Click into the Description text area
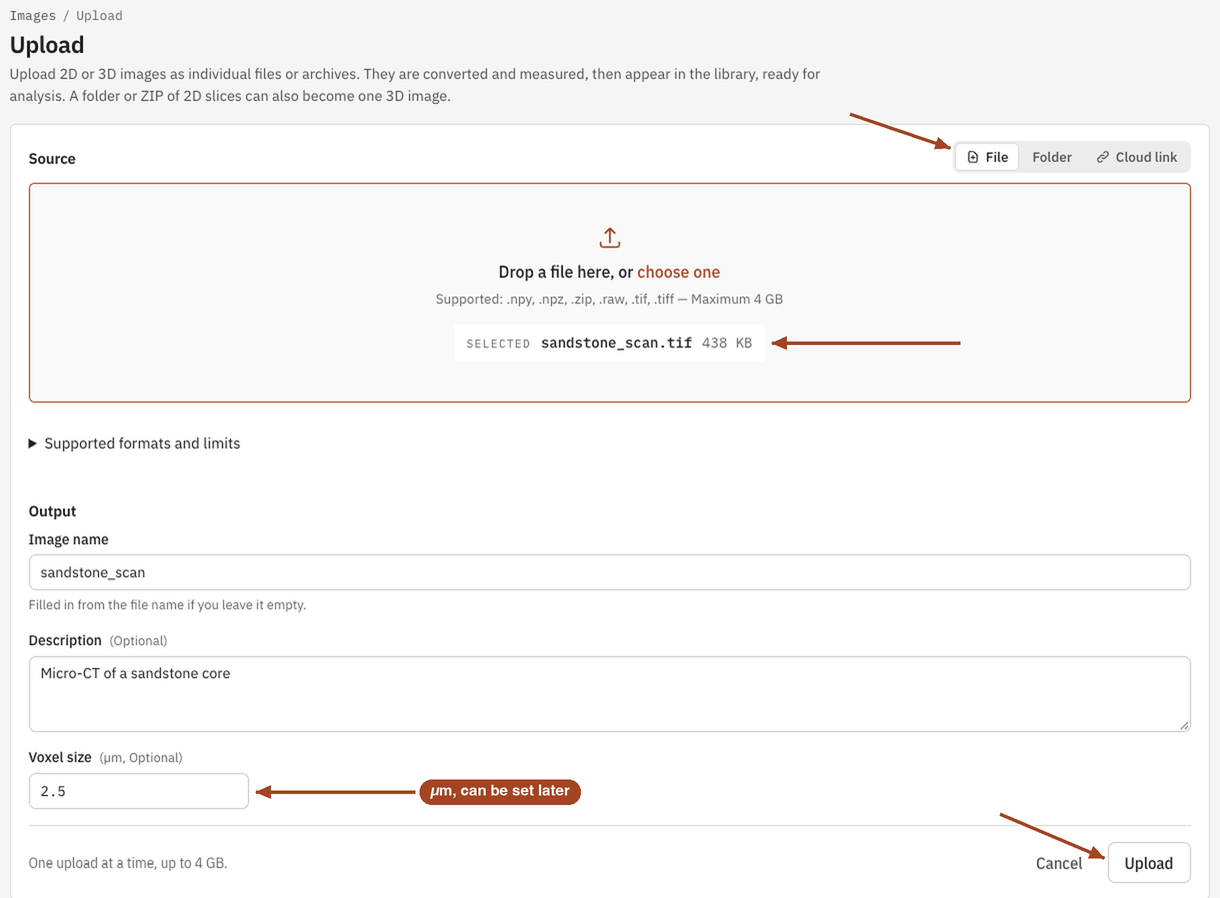Image resolution: width=1220 pixels, height=898 pixels. click(610, 694)
